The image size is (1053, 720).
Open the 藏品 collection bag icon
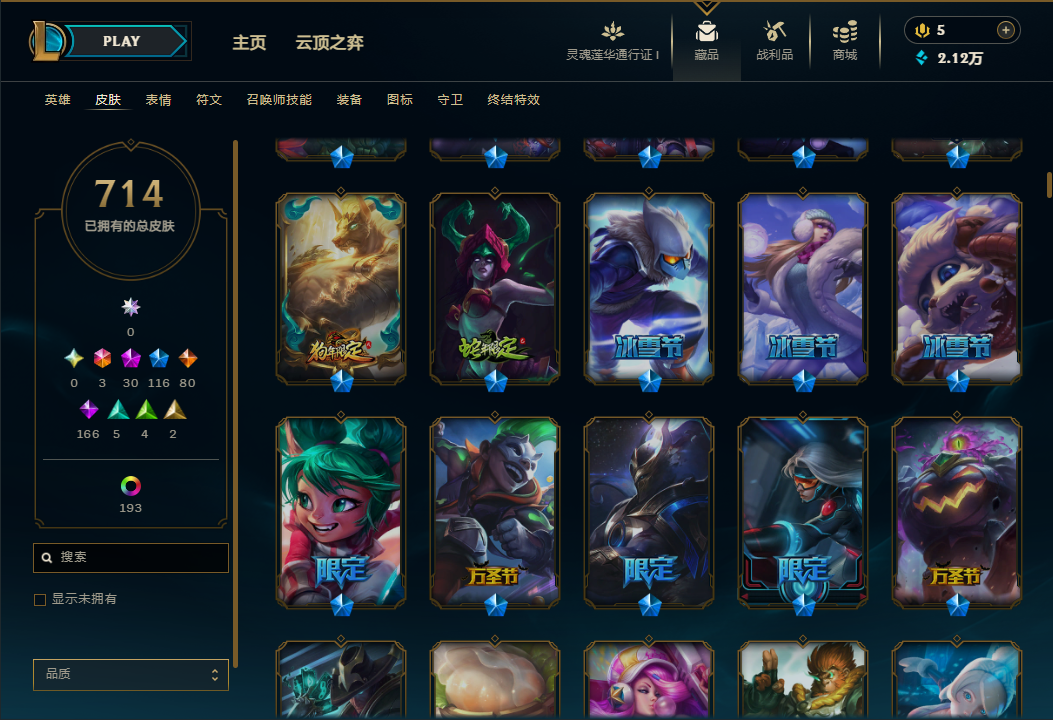pos(706,32)
